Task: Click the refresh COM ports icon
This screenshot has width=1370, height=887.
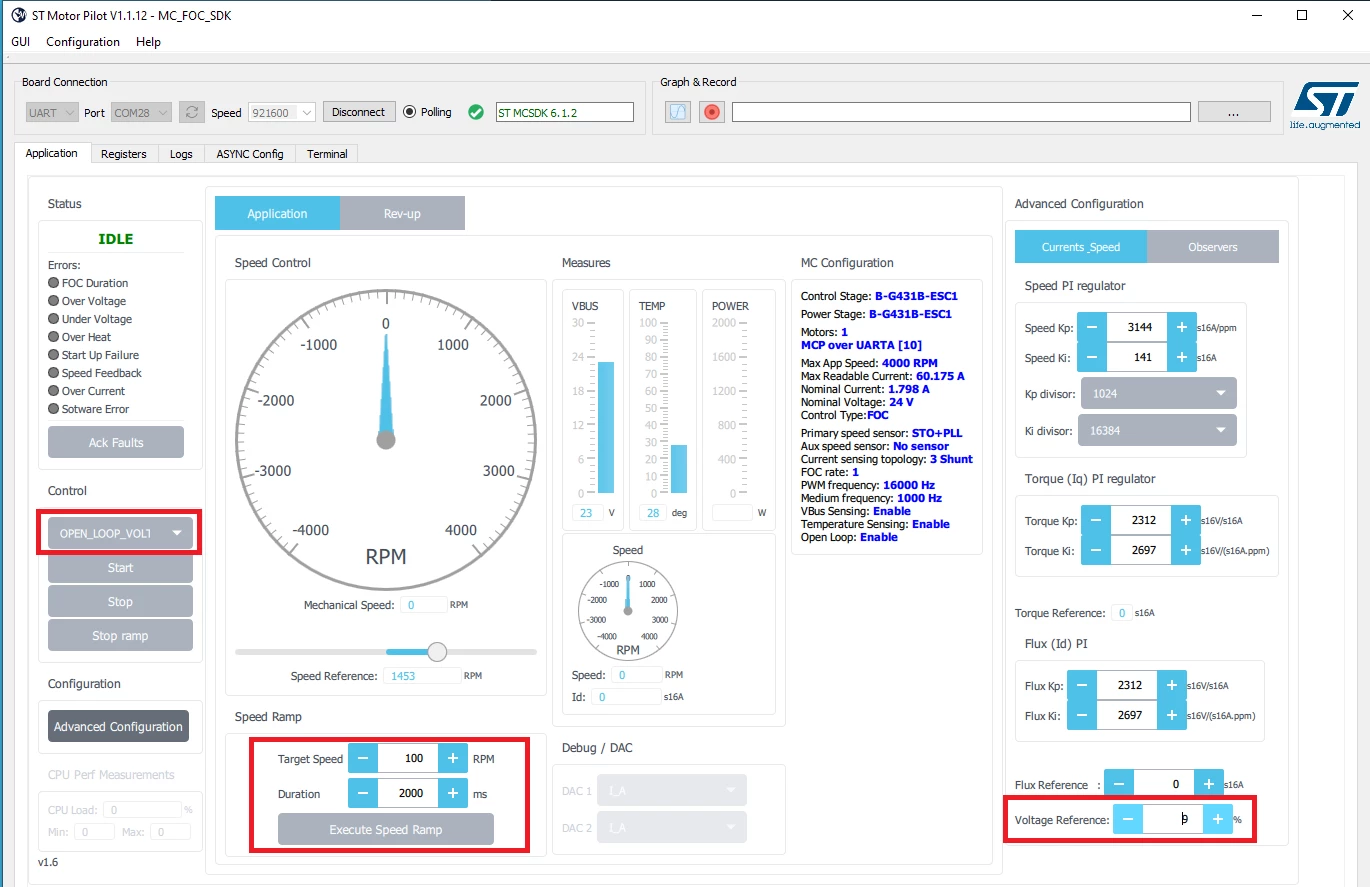Action: click(x=192, y=112)
